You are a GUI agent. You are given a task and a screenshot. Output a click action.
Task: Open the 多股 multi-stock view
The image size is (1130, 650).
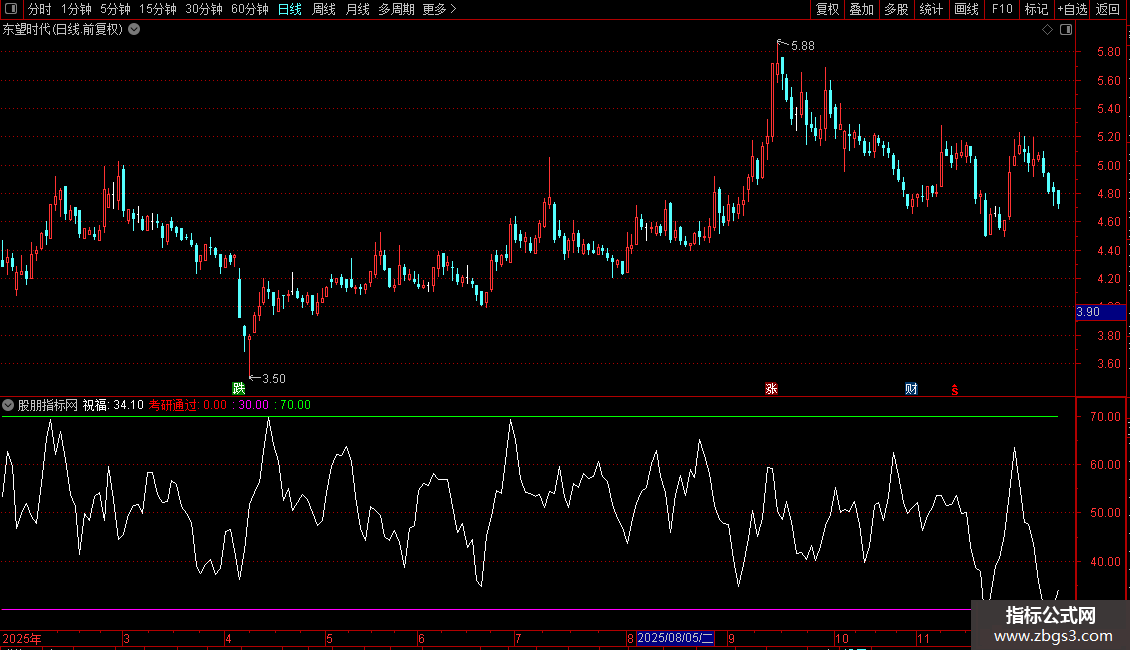896,9
